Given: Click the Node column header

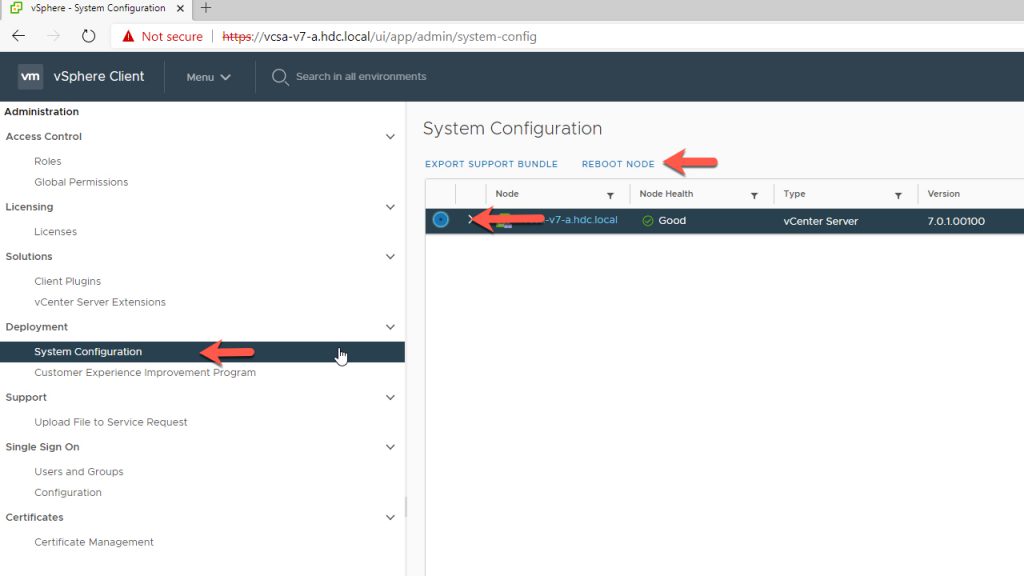Looking at the screenshot, I should (x=507, y=194).
